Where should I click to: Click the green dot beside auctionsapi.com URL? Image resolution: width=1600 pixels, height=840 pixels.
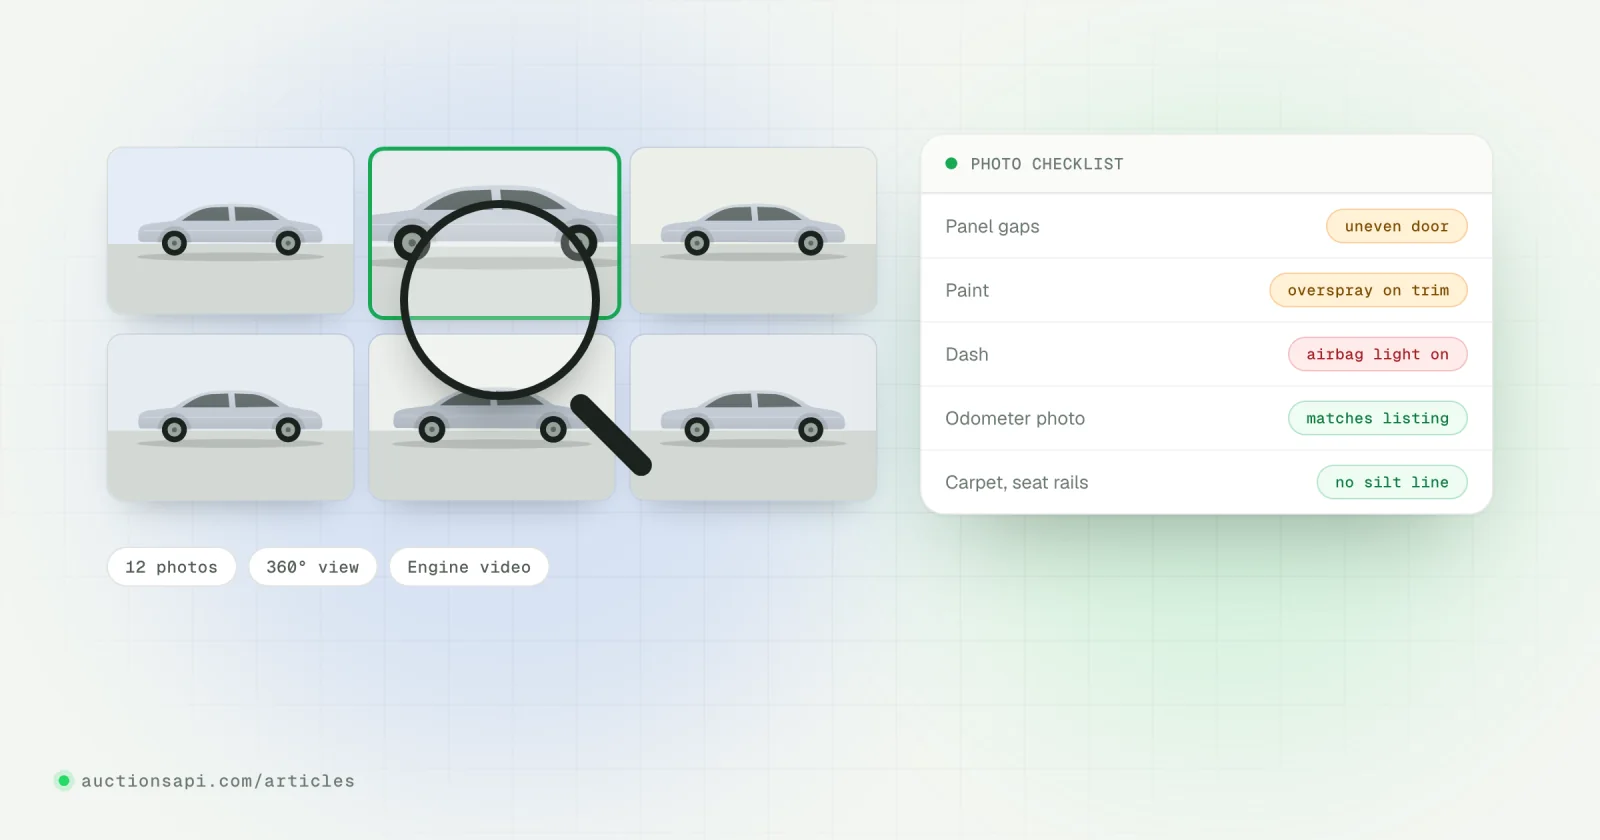[64, 780]
